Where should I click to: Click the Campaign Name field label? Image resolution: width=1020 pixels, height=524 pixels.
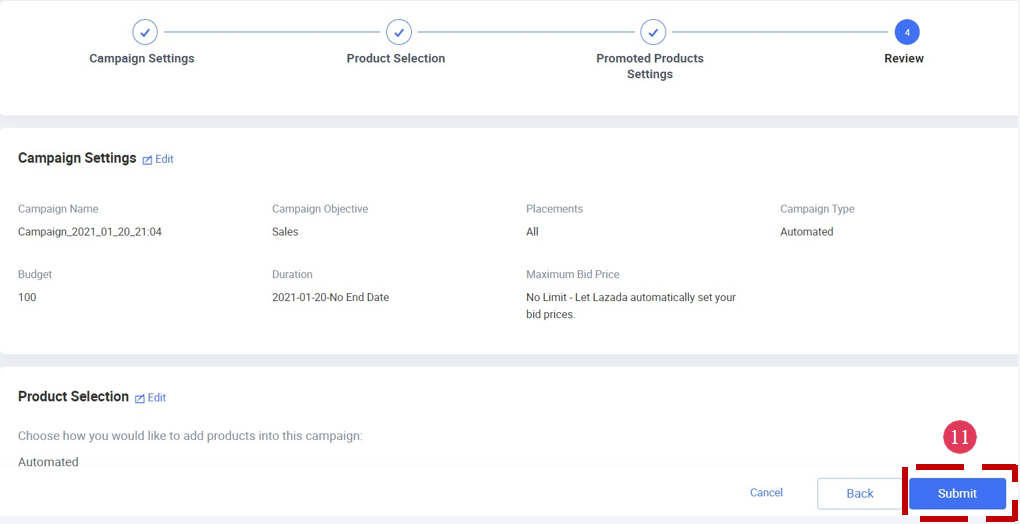(59, 209)
